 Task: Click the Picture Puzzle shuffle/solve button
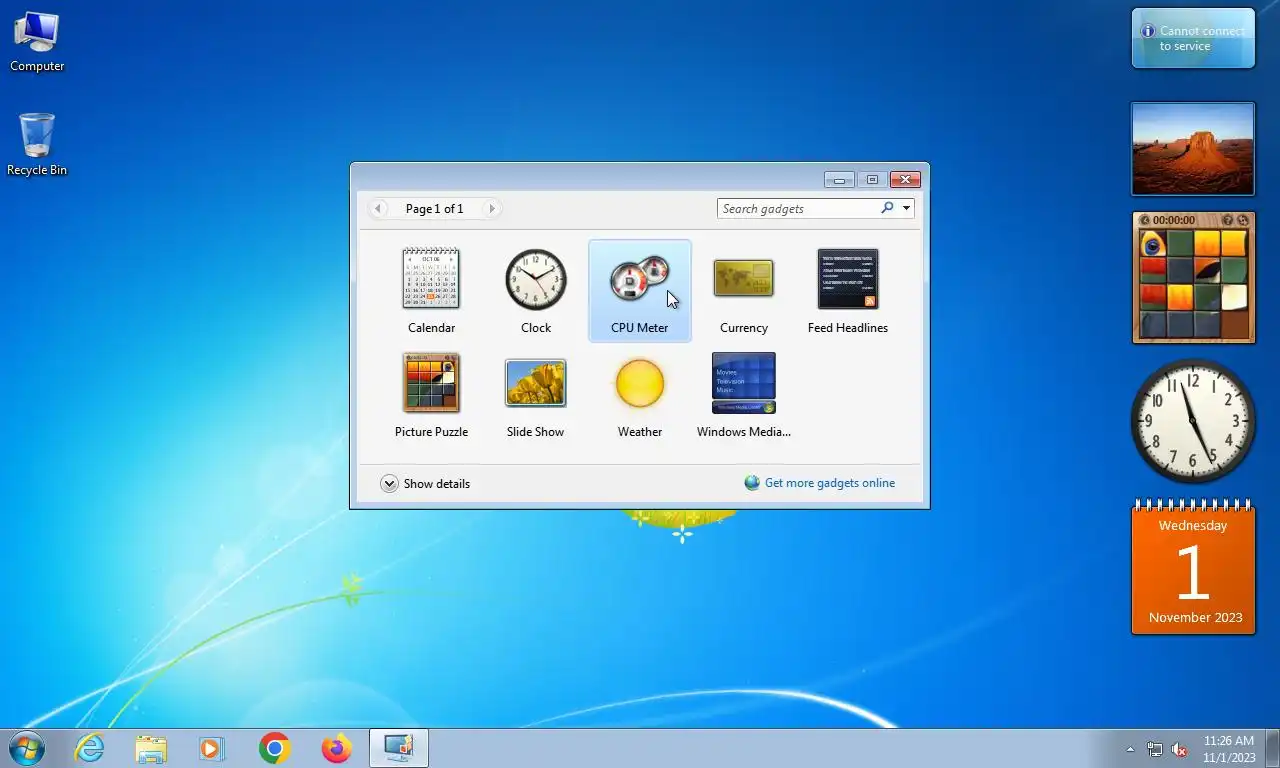pyautogui.click(x=1243, y=220)
